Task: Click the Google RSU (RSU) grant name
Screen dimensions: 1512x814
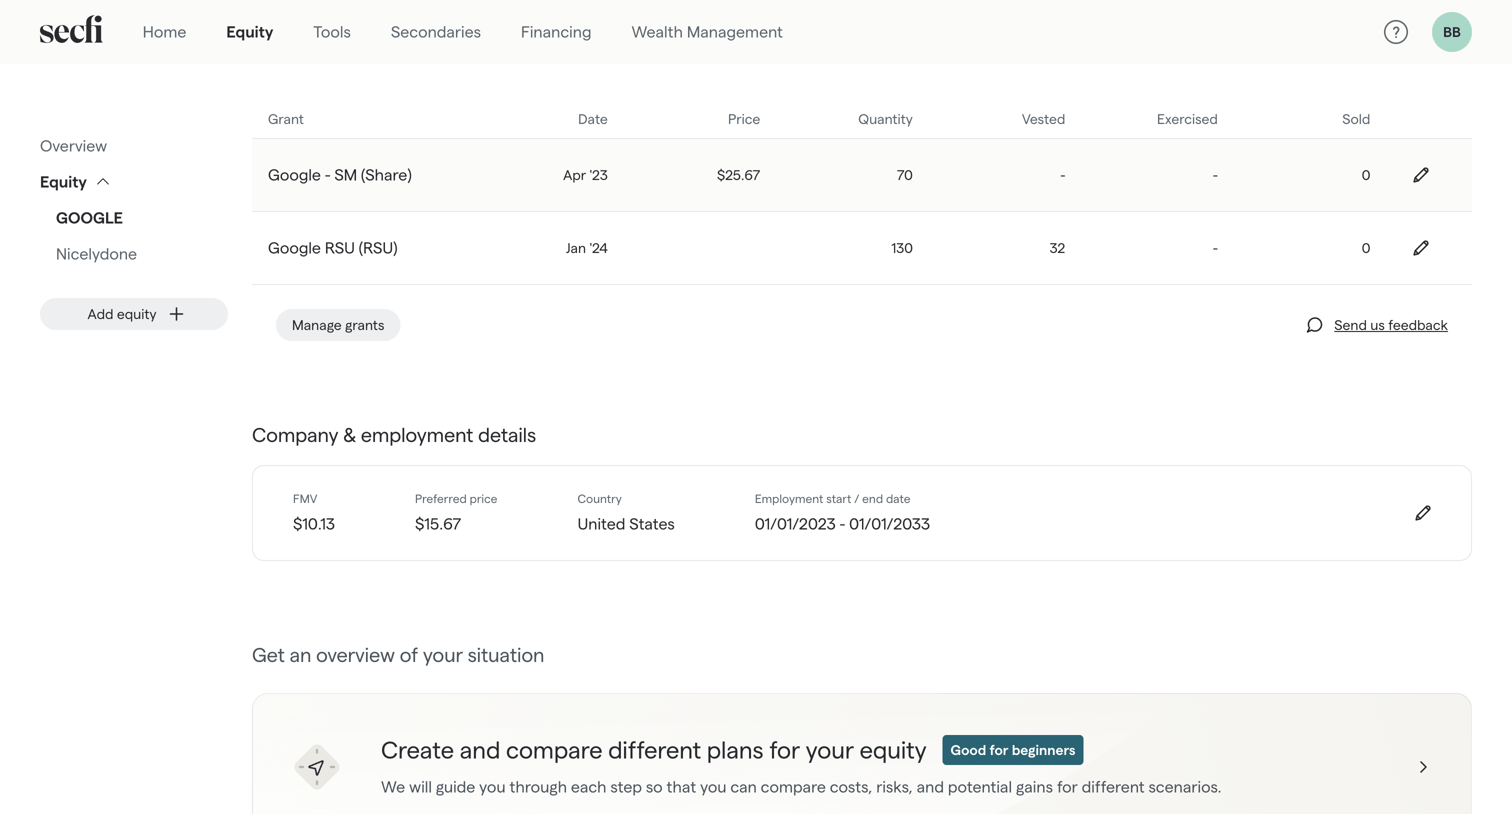Action: [333, 248]
